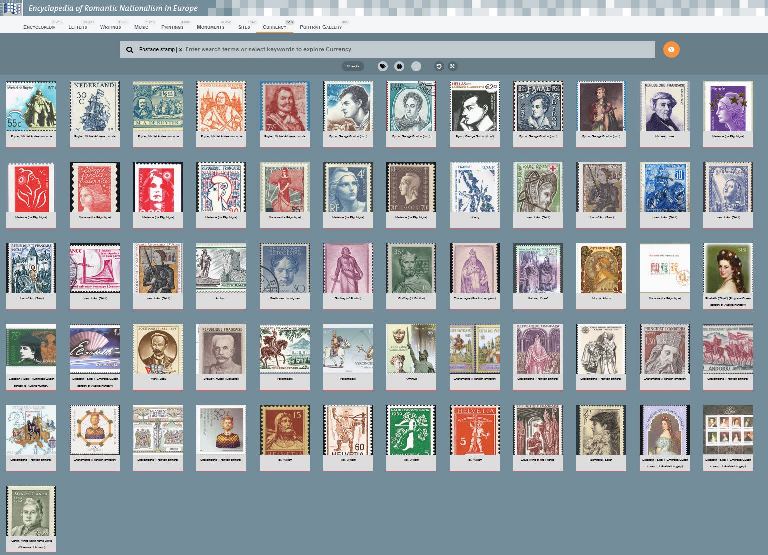Open the green elderly man portrait stamp
Screen dimensions: 768x555
(x=31, y=511)
